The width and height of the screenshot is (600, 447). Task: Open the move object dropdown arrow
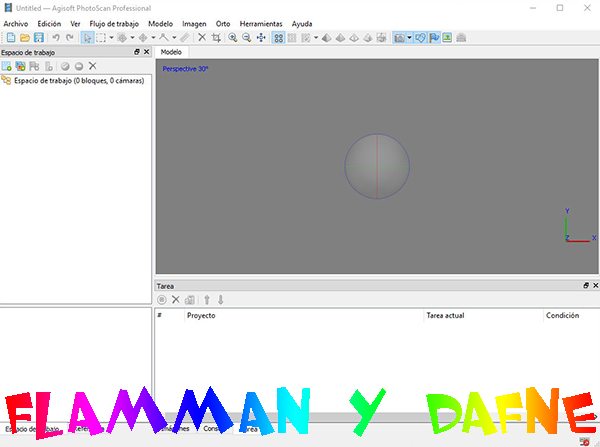[153, 38]
